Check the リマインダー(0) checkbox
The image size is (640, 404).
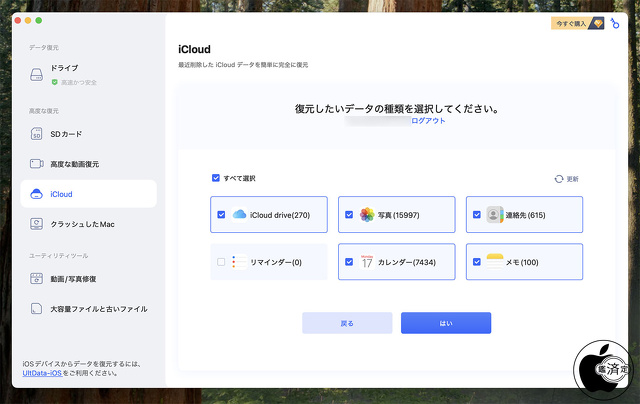pyautogui.click(x=221, y=262)
